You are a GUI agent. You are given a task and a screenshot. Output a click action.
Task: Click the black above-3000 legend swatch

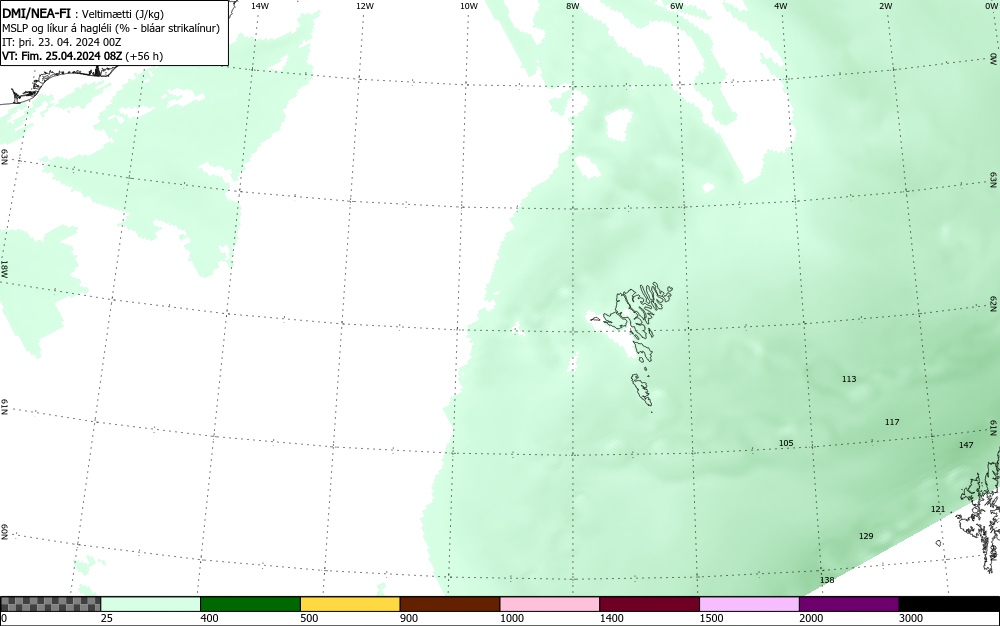(x=949, y=604)
